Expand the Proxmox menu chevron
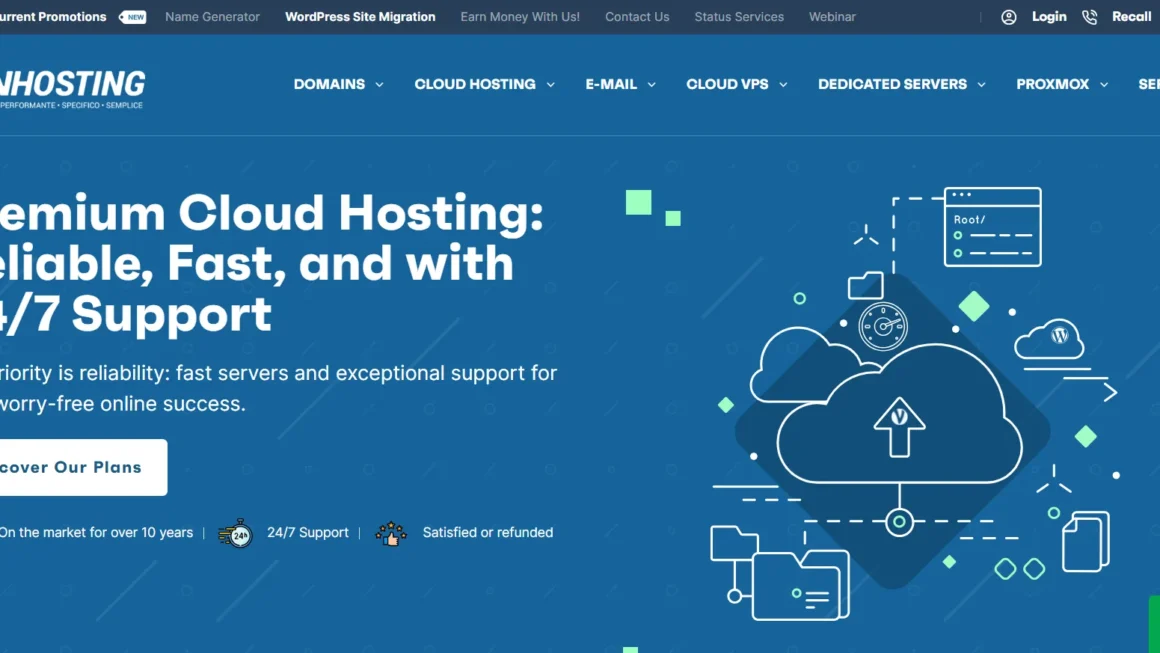This screenshot has height=653, width=1160. (x=1104, y=85)
